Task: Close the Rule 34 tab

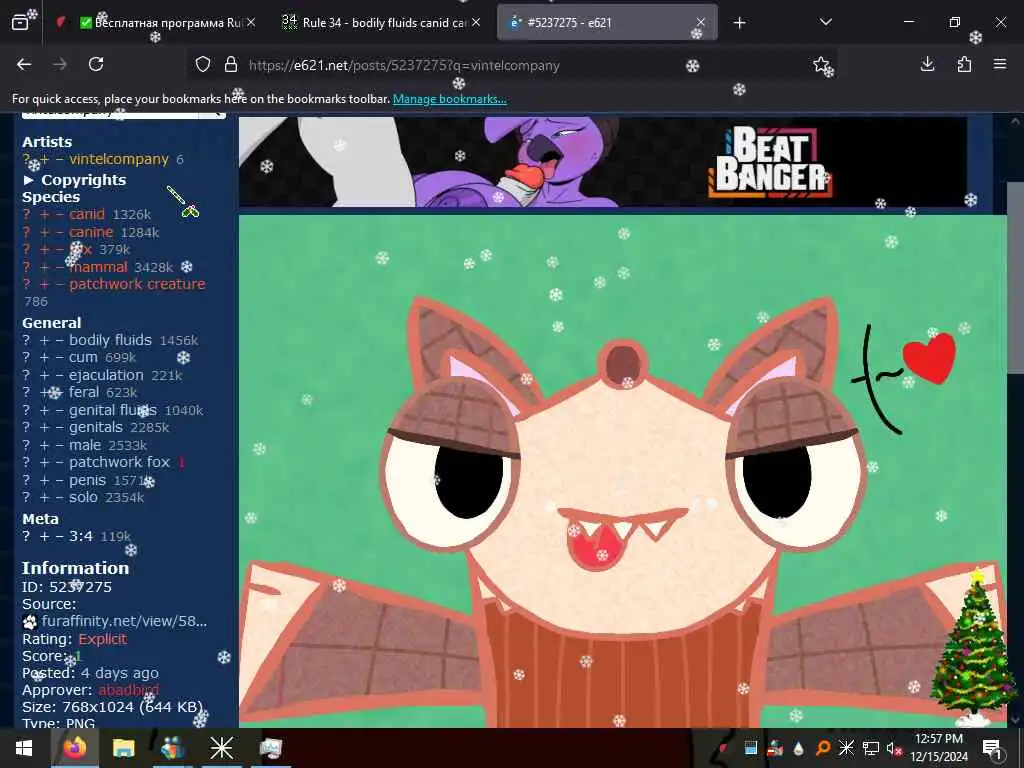Action: point(476,22)
